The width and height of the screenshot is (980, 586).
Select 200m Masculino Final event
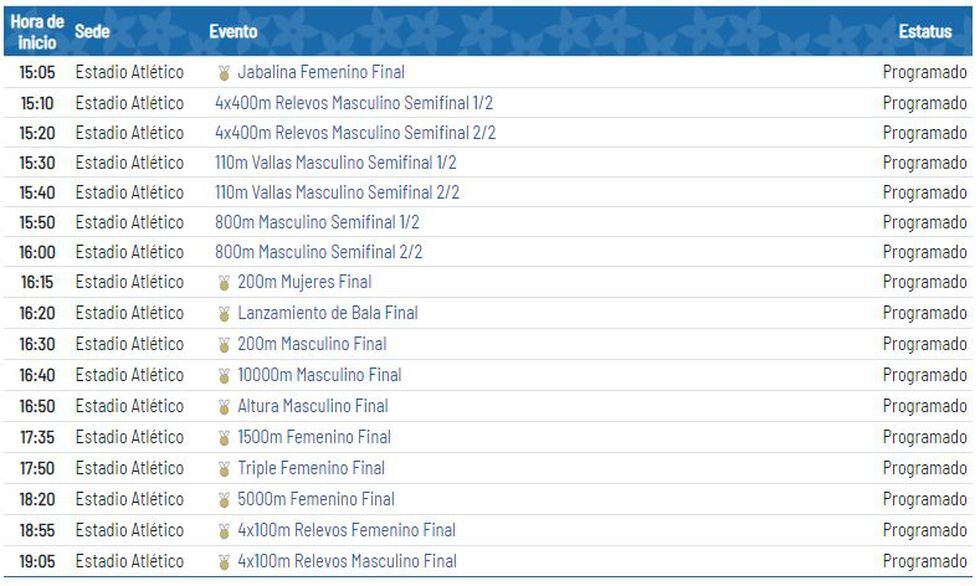312,344
